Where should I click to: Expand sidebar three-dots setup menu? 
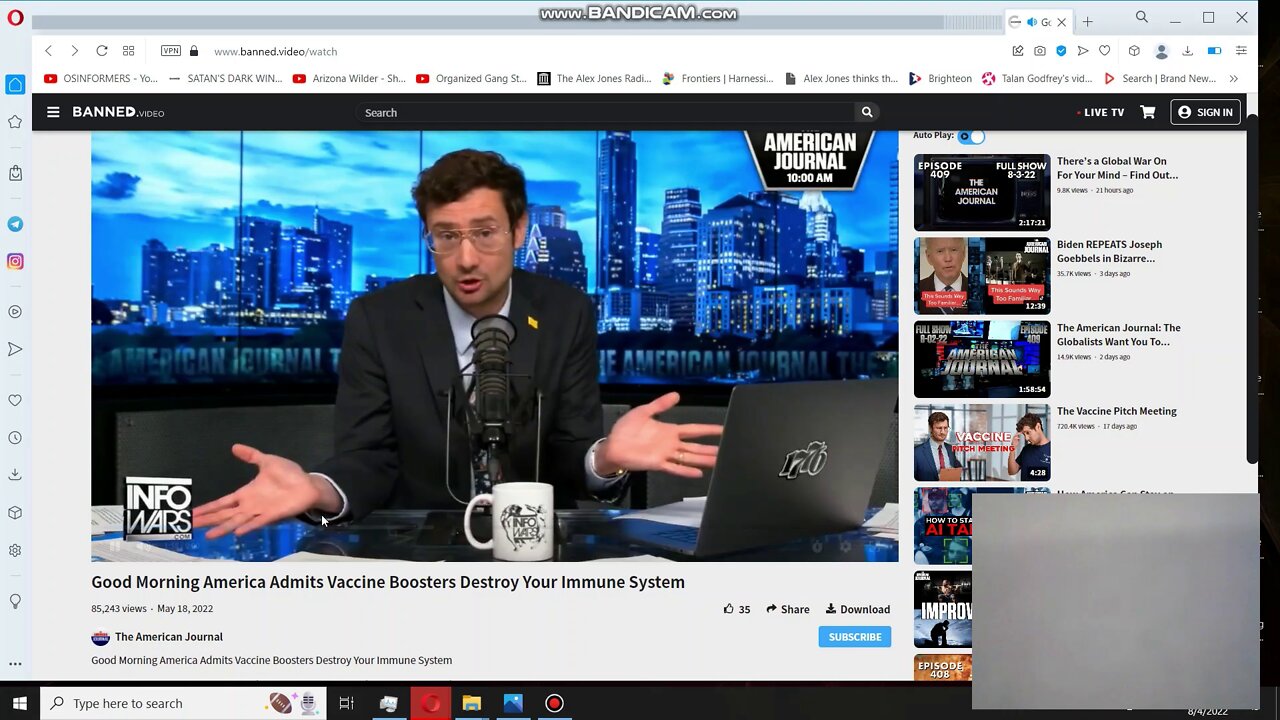click(15, 664)
